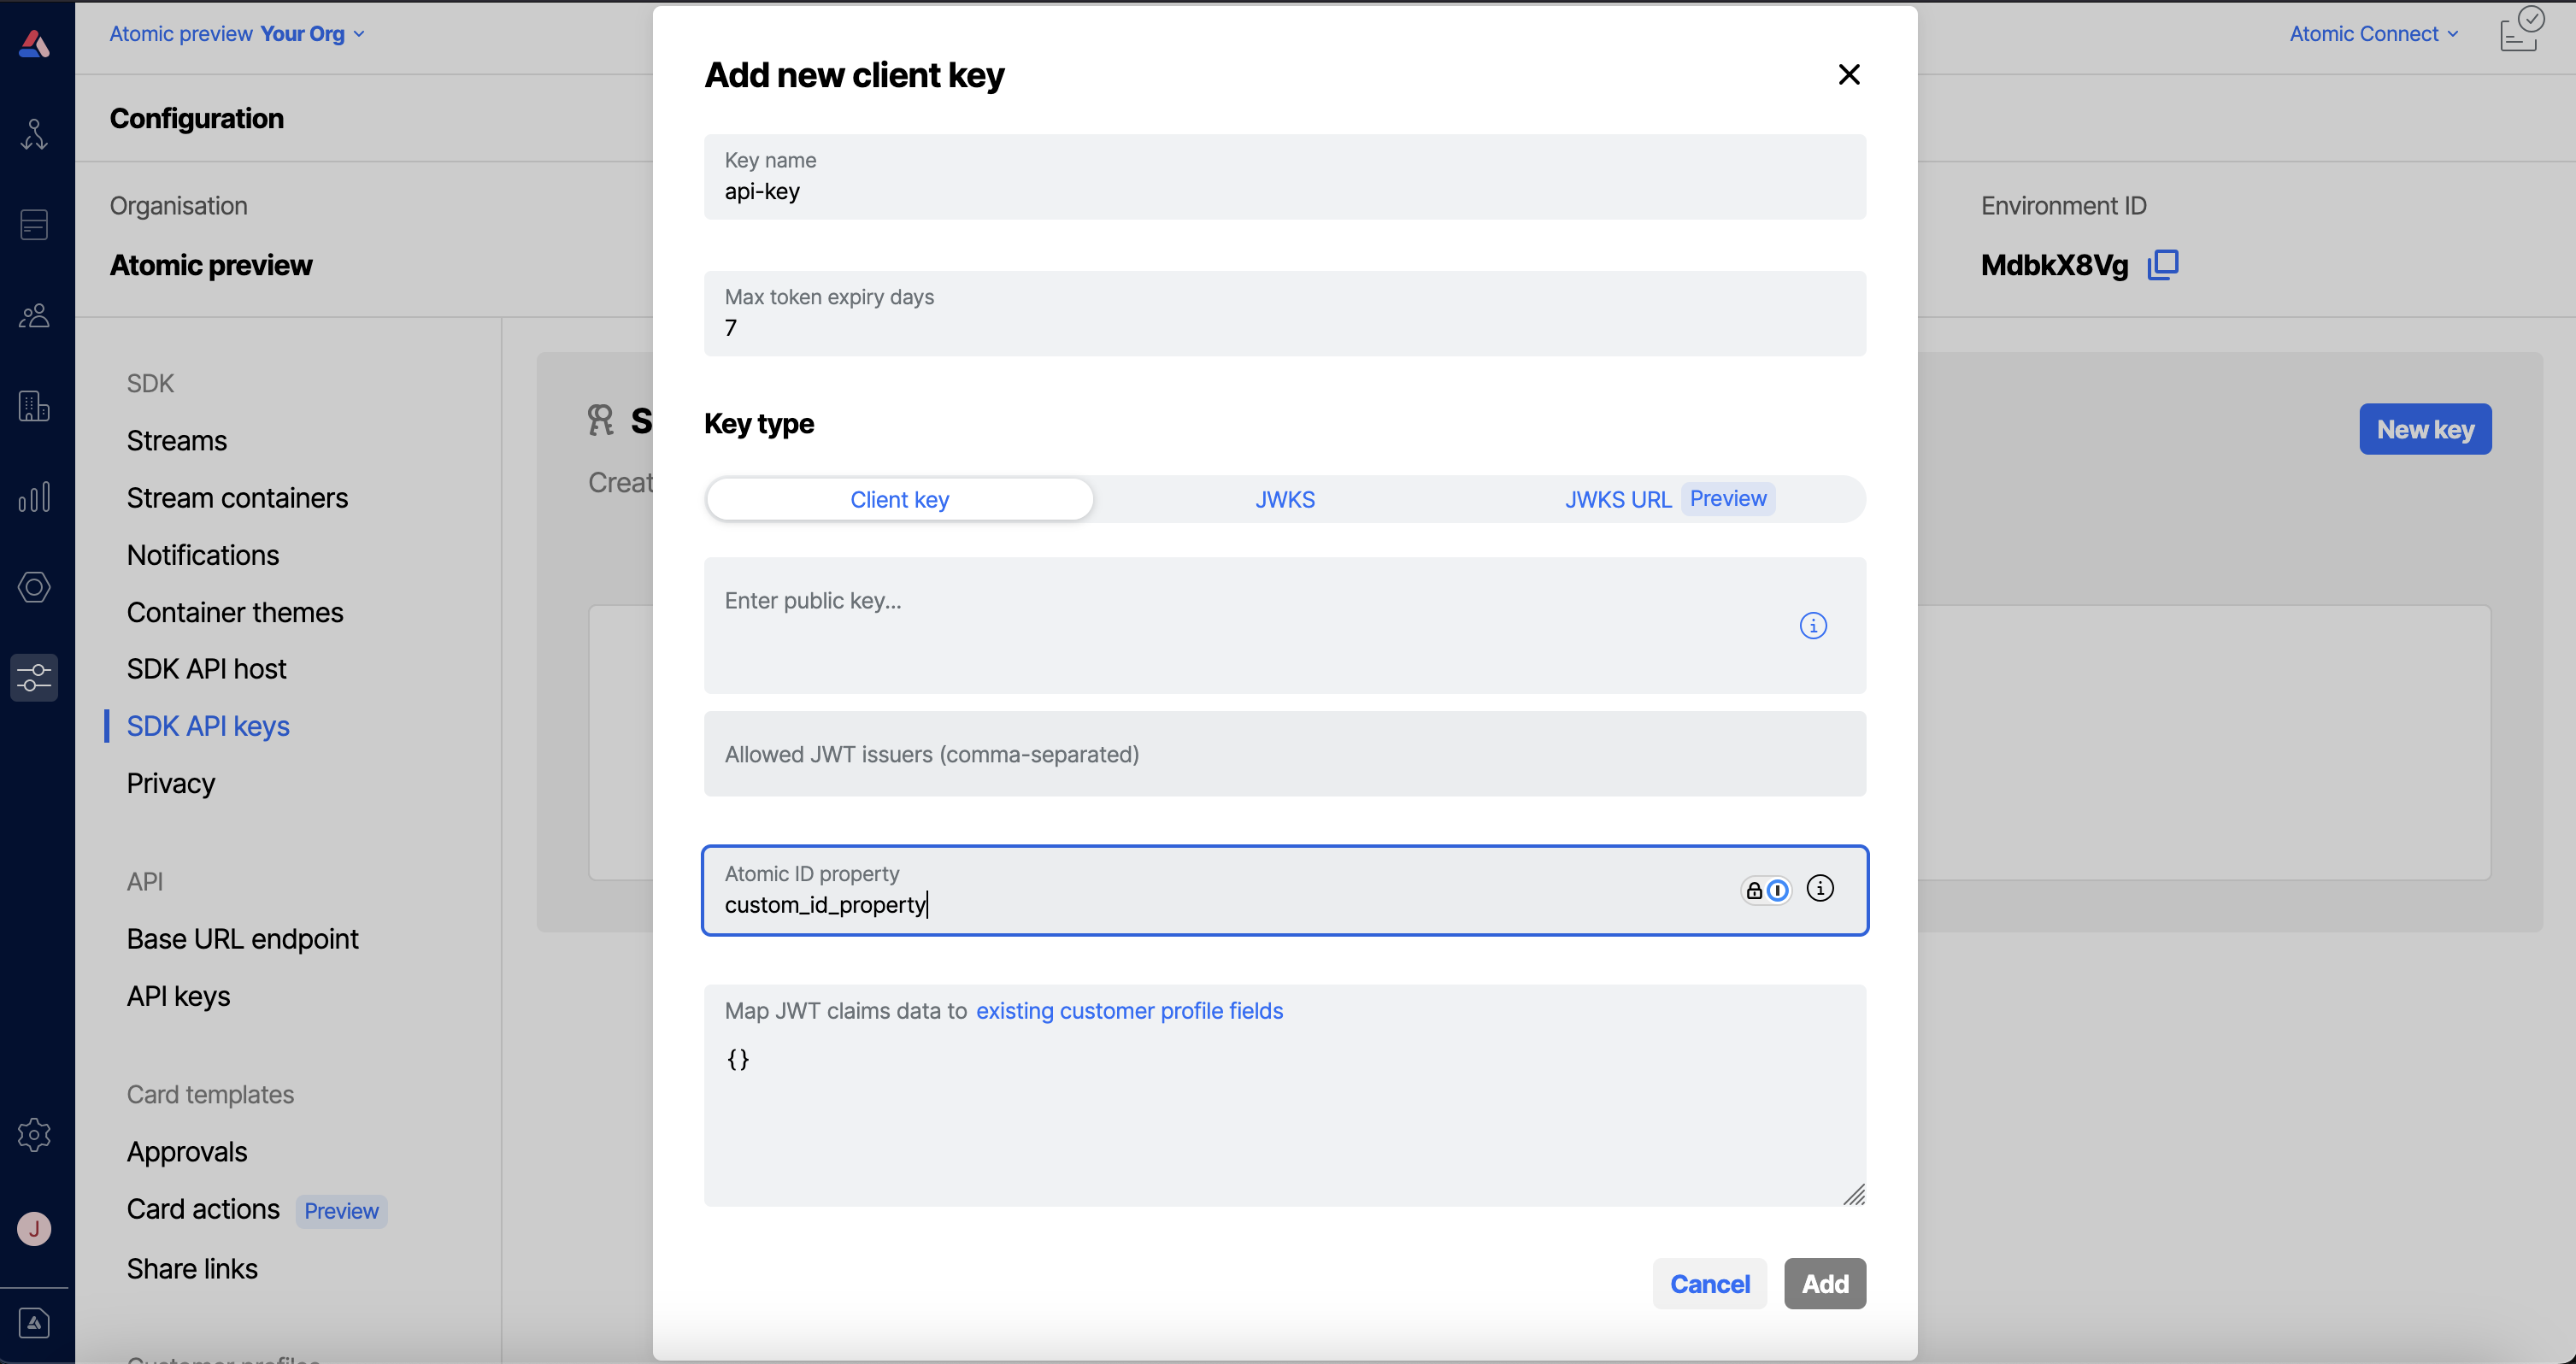Image resolution: width=2576 pixels, height=1364 pixels.
Task: Open the organisation building icon in sidebar
Action: click(x=34, y=406)
